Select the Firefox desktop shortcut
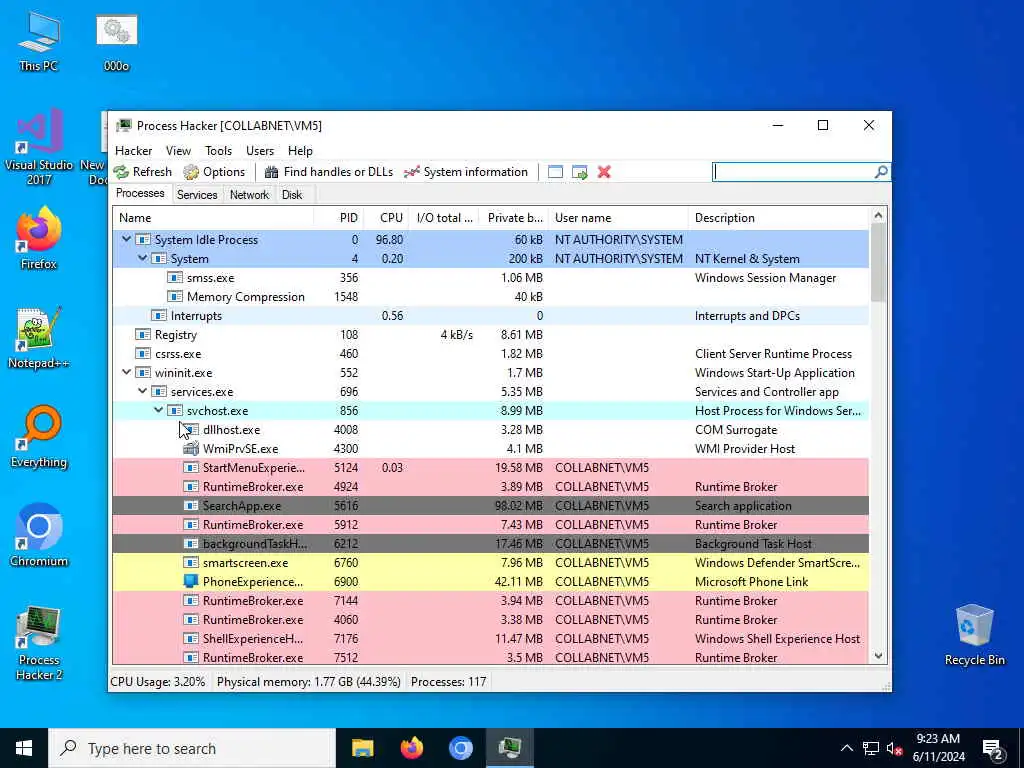1024x768 pixels. 39,239
